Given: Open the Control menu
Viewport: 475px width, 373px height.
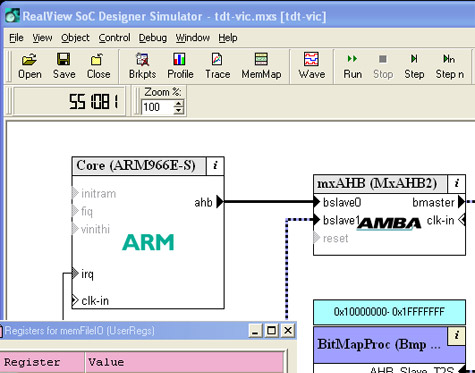Looking at the screenshot, I should pos(114,38).
